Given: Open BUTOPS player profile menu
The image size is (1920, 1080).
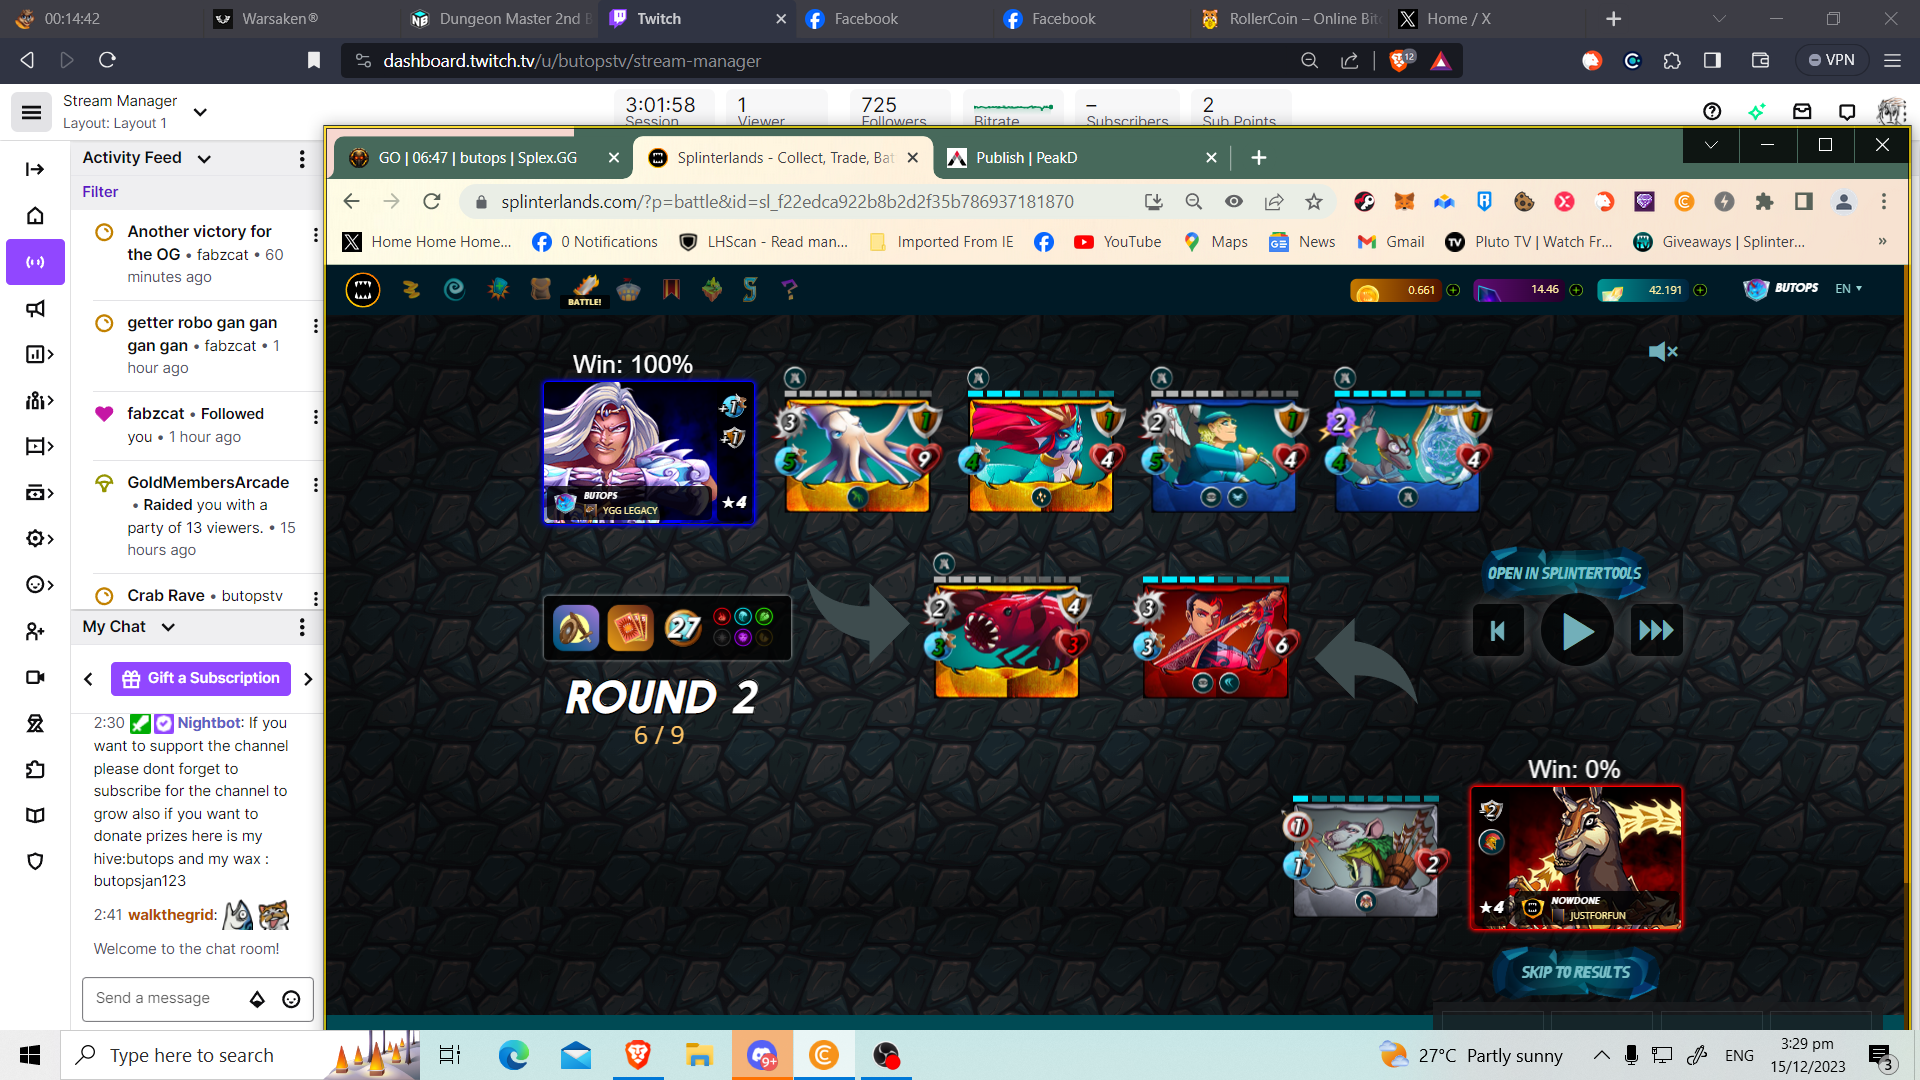Looking at the screenshot, I should coord(1781,289).
